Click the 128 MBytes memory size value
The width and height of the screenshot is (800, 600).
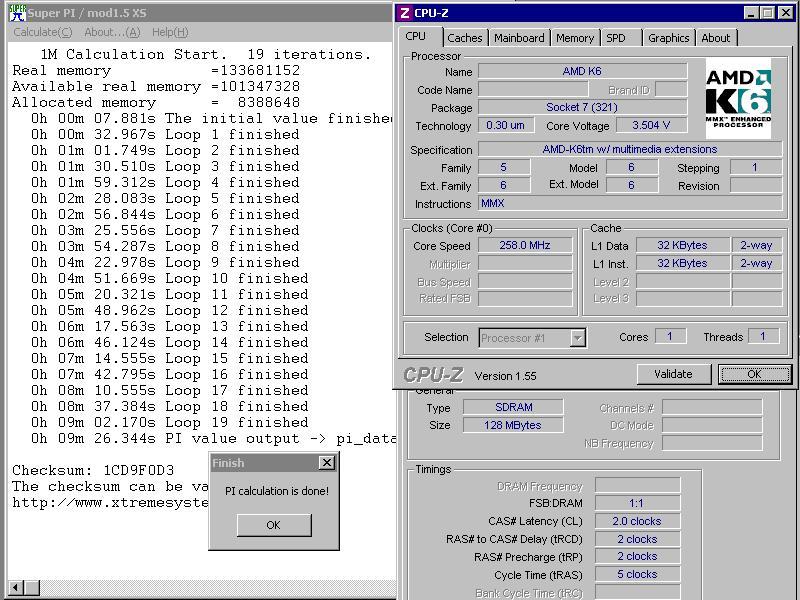pyautogui.click(x=513, y=425)
